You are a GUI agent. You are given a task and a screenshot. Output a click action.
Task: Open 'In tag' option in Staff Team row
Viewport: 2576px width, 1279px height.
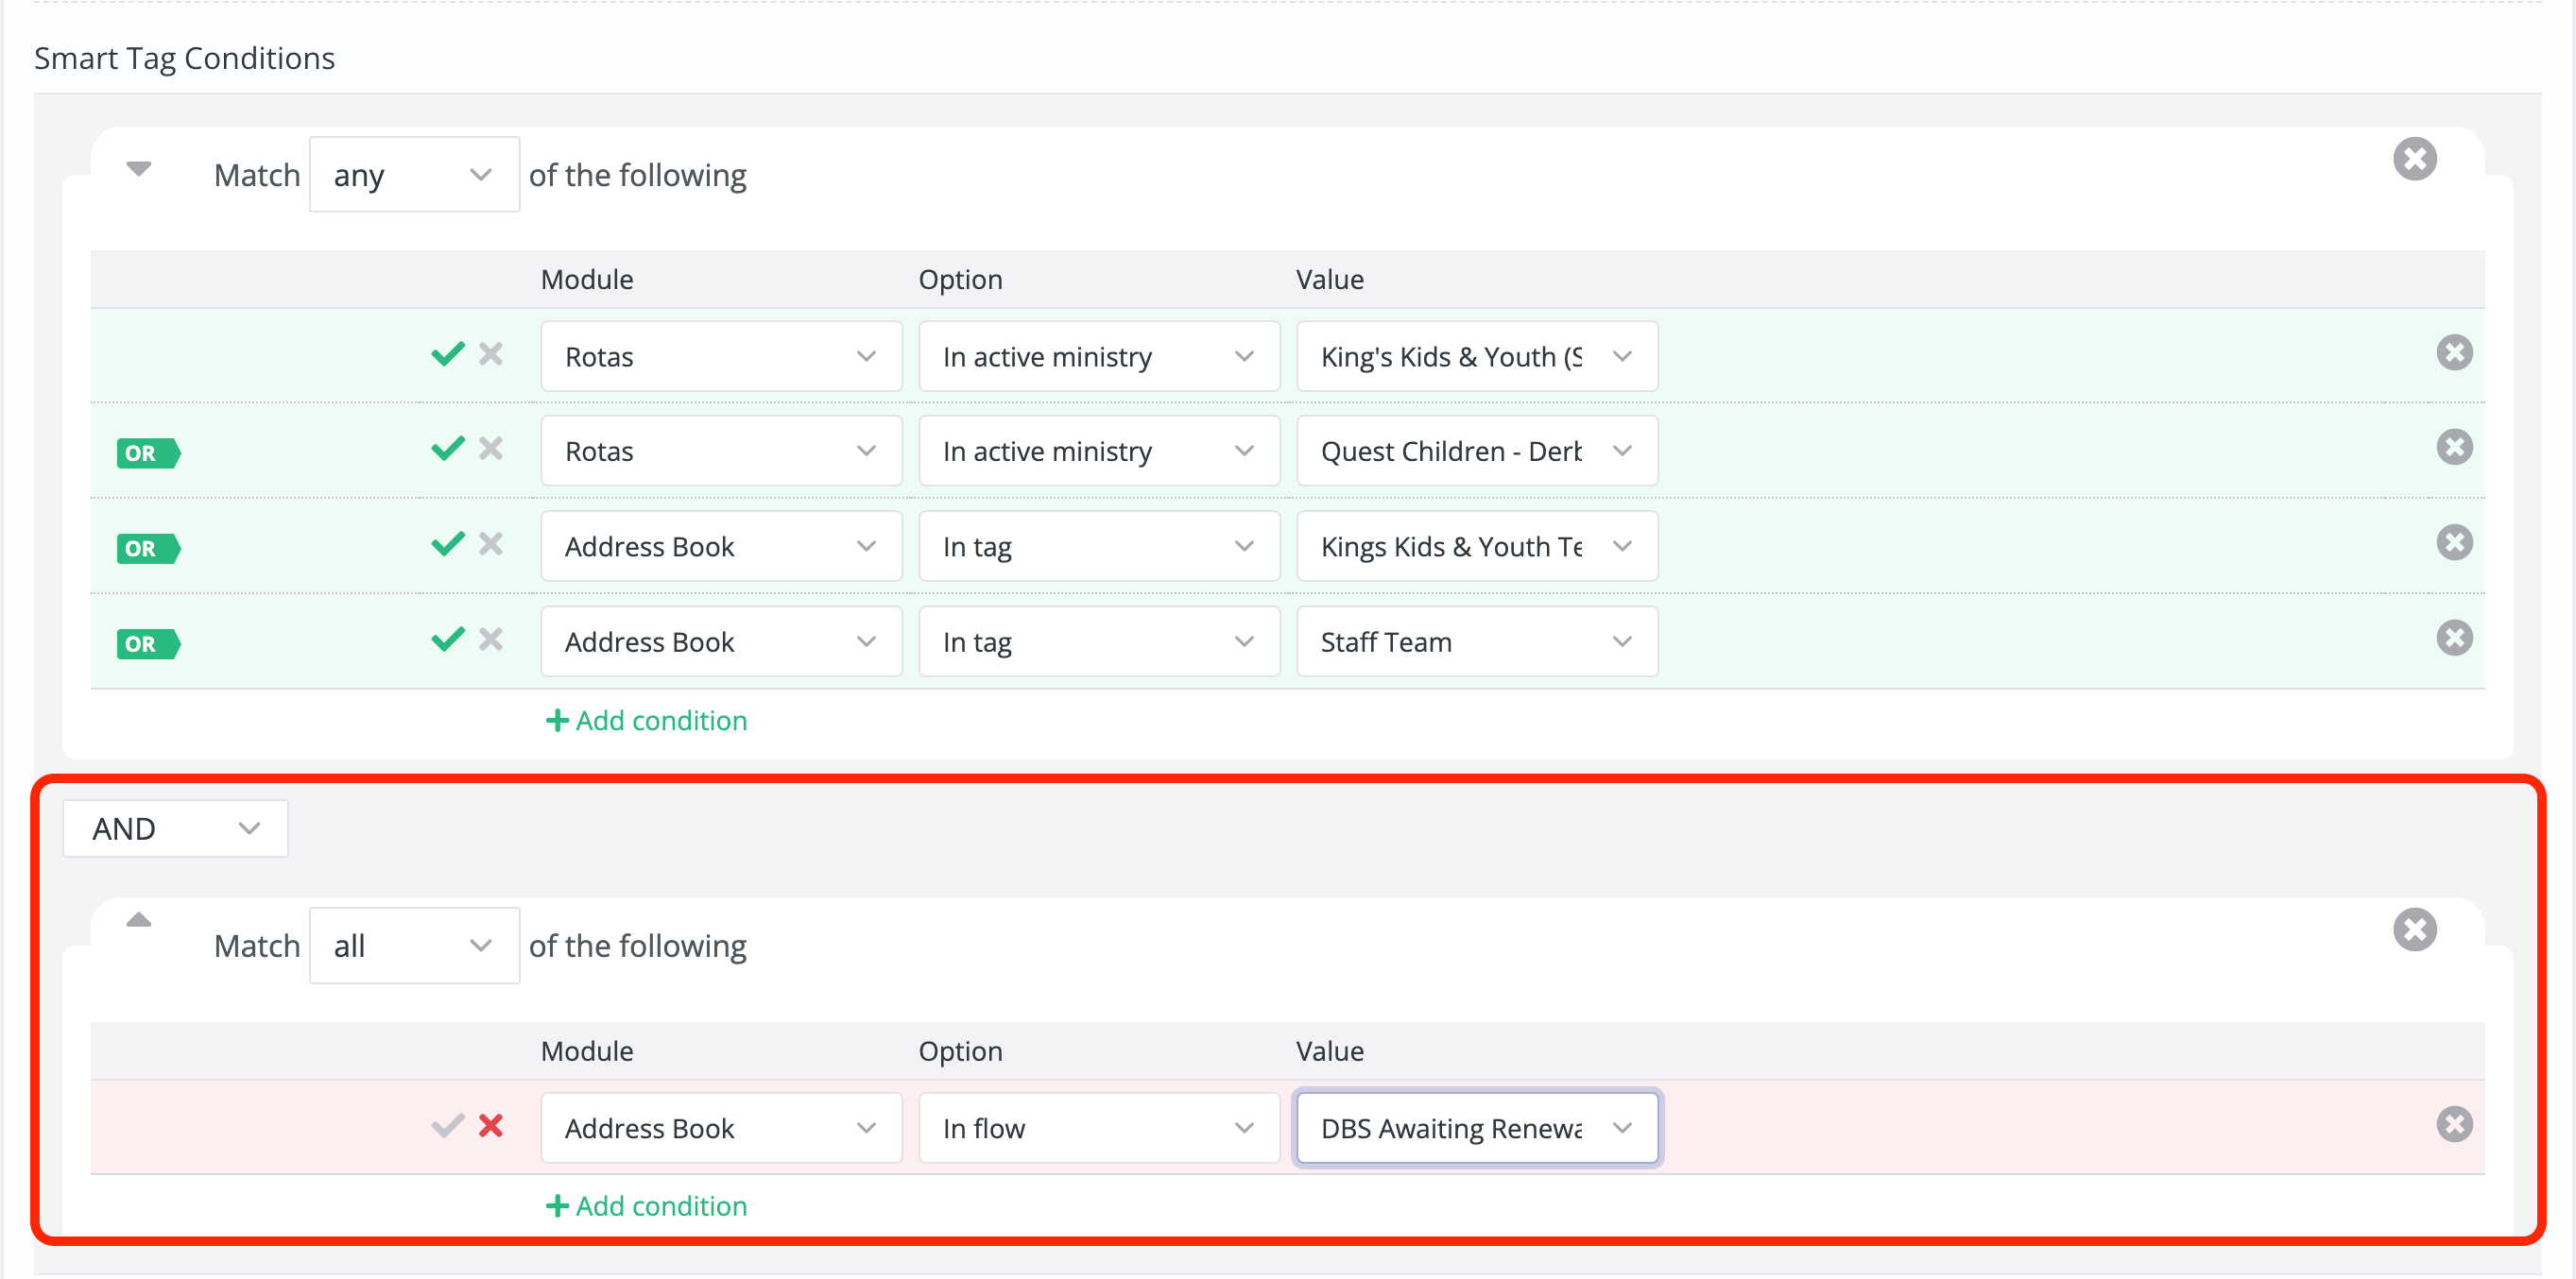tap(1099, 642)
